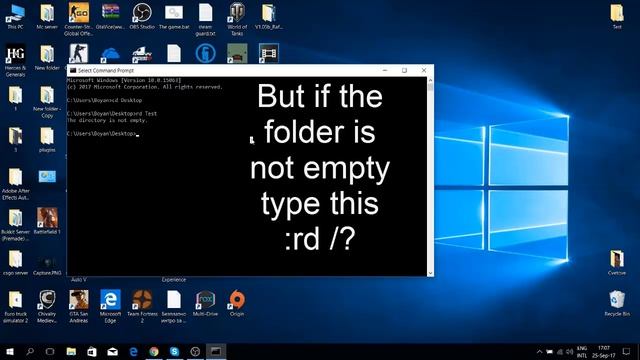640x360 pixels.
Task: Open Nox Multi-Drive shortcut
Action: (x=205, y=303)
